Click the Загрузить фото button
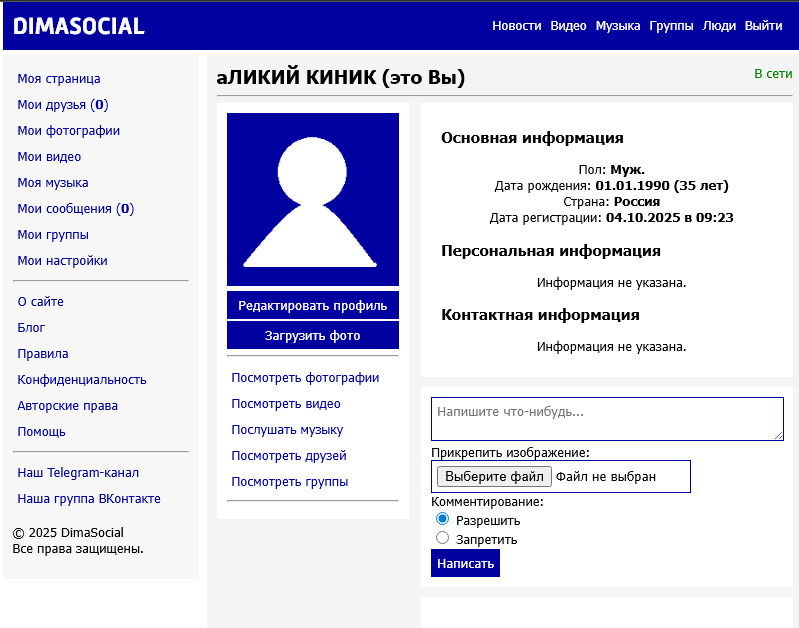 point(313,335)
